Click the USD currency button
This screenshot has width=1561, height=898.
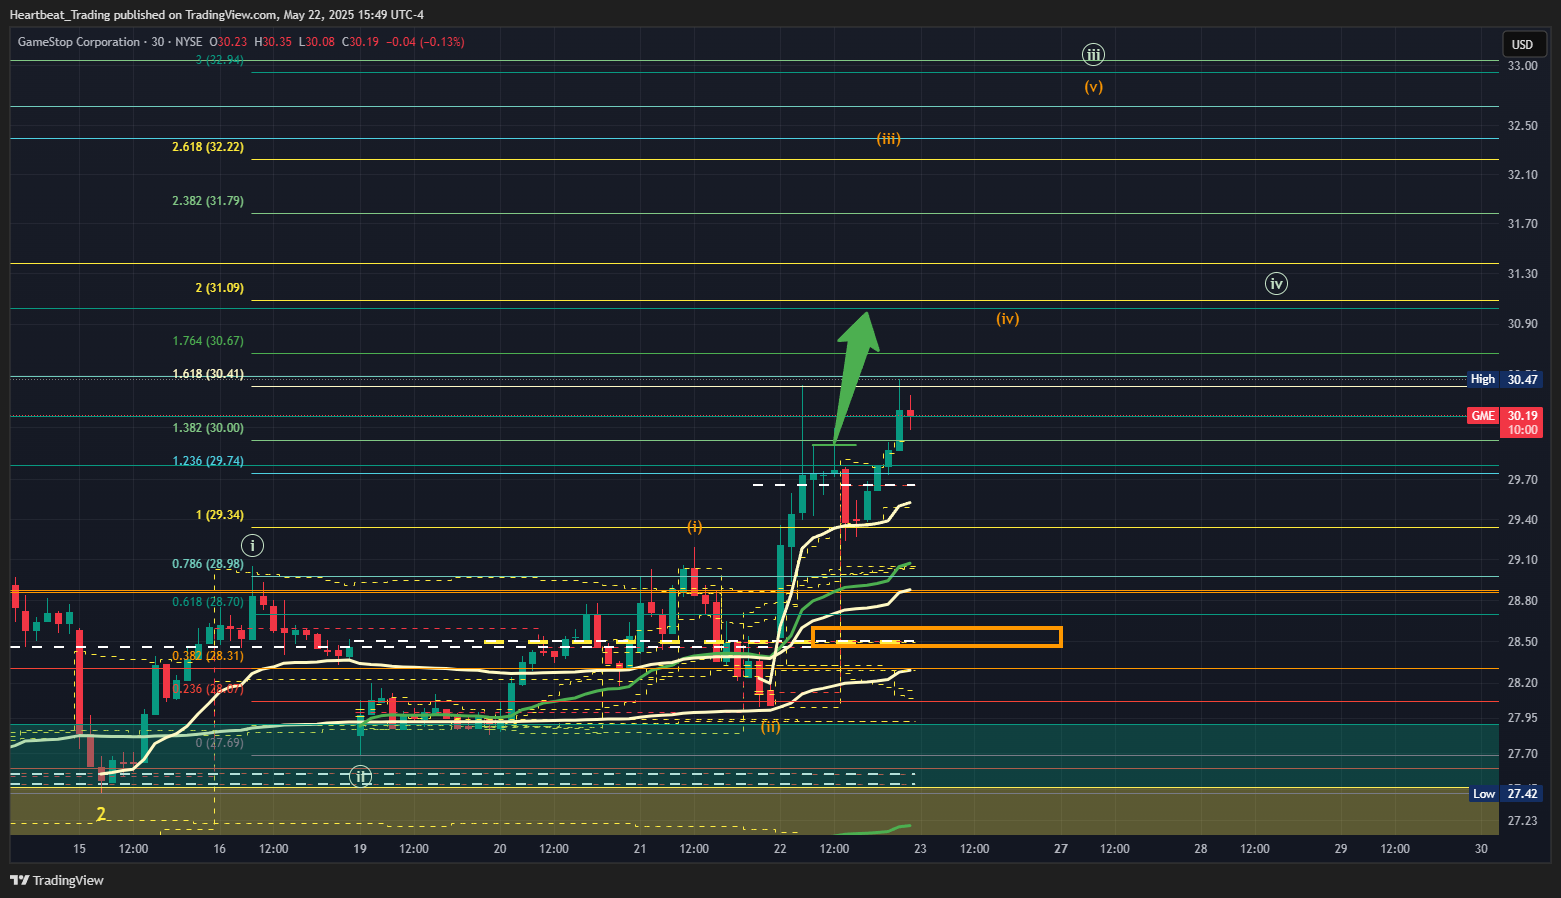point(1522,44)
